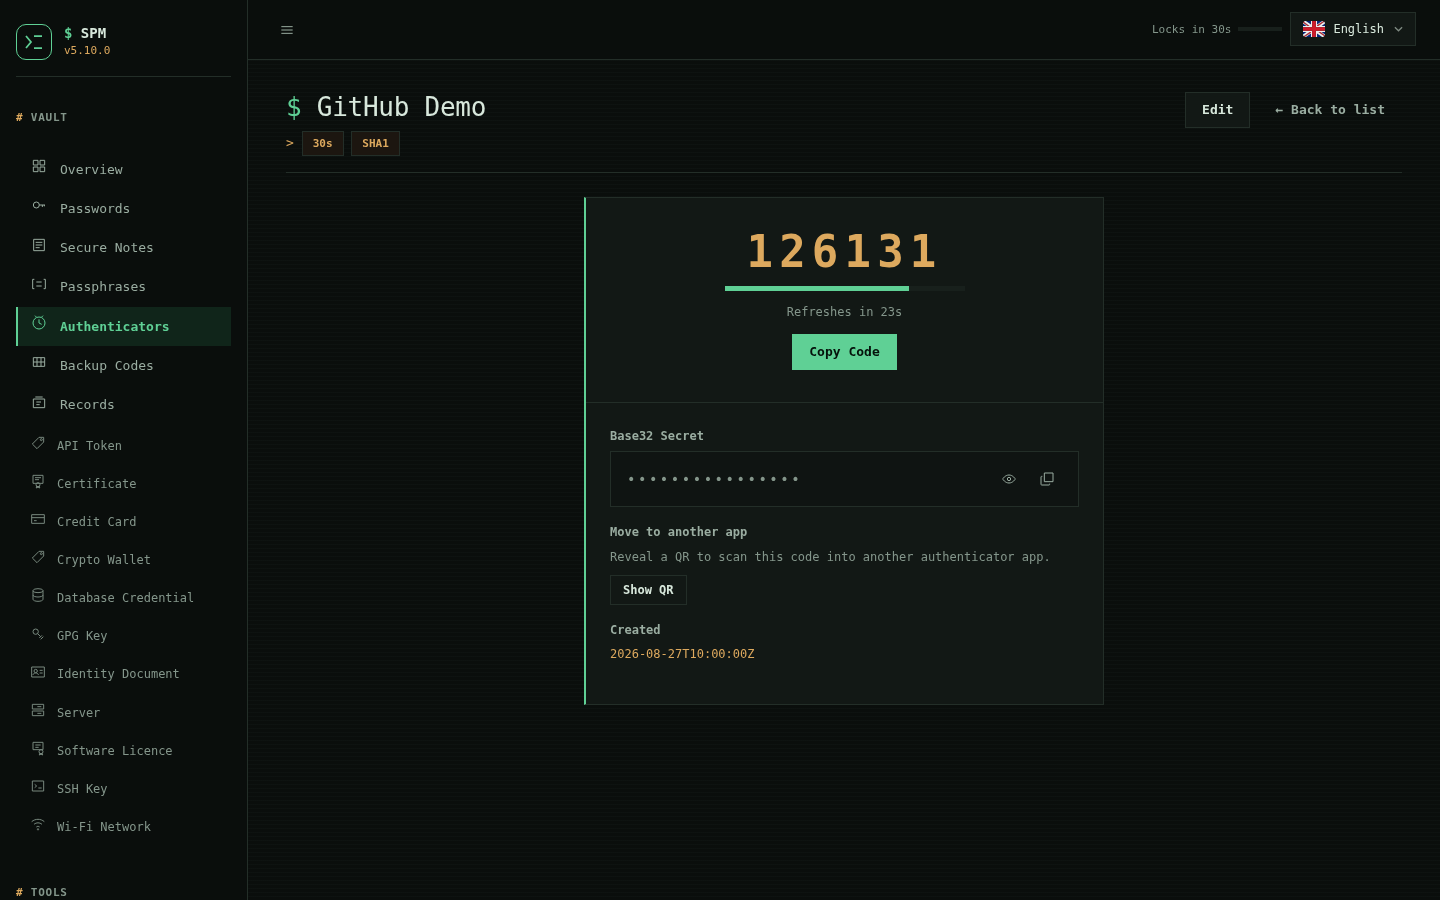Click the Edit button

tap(1217, 110)
